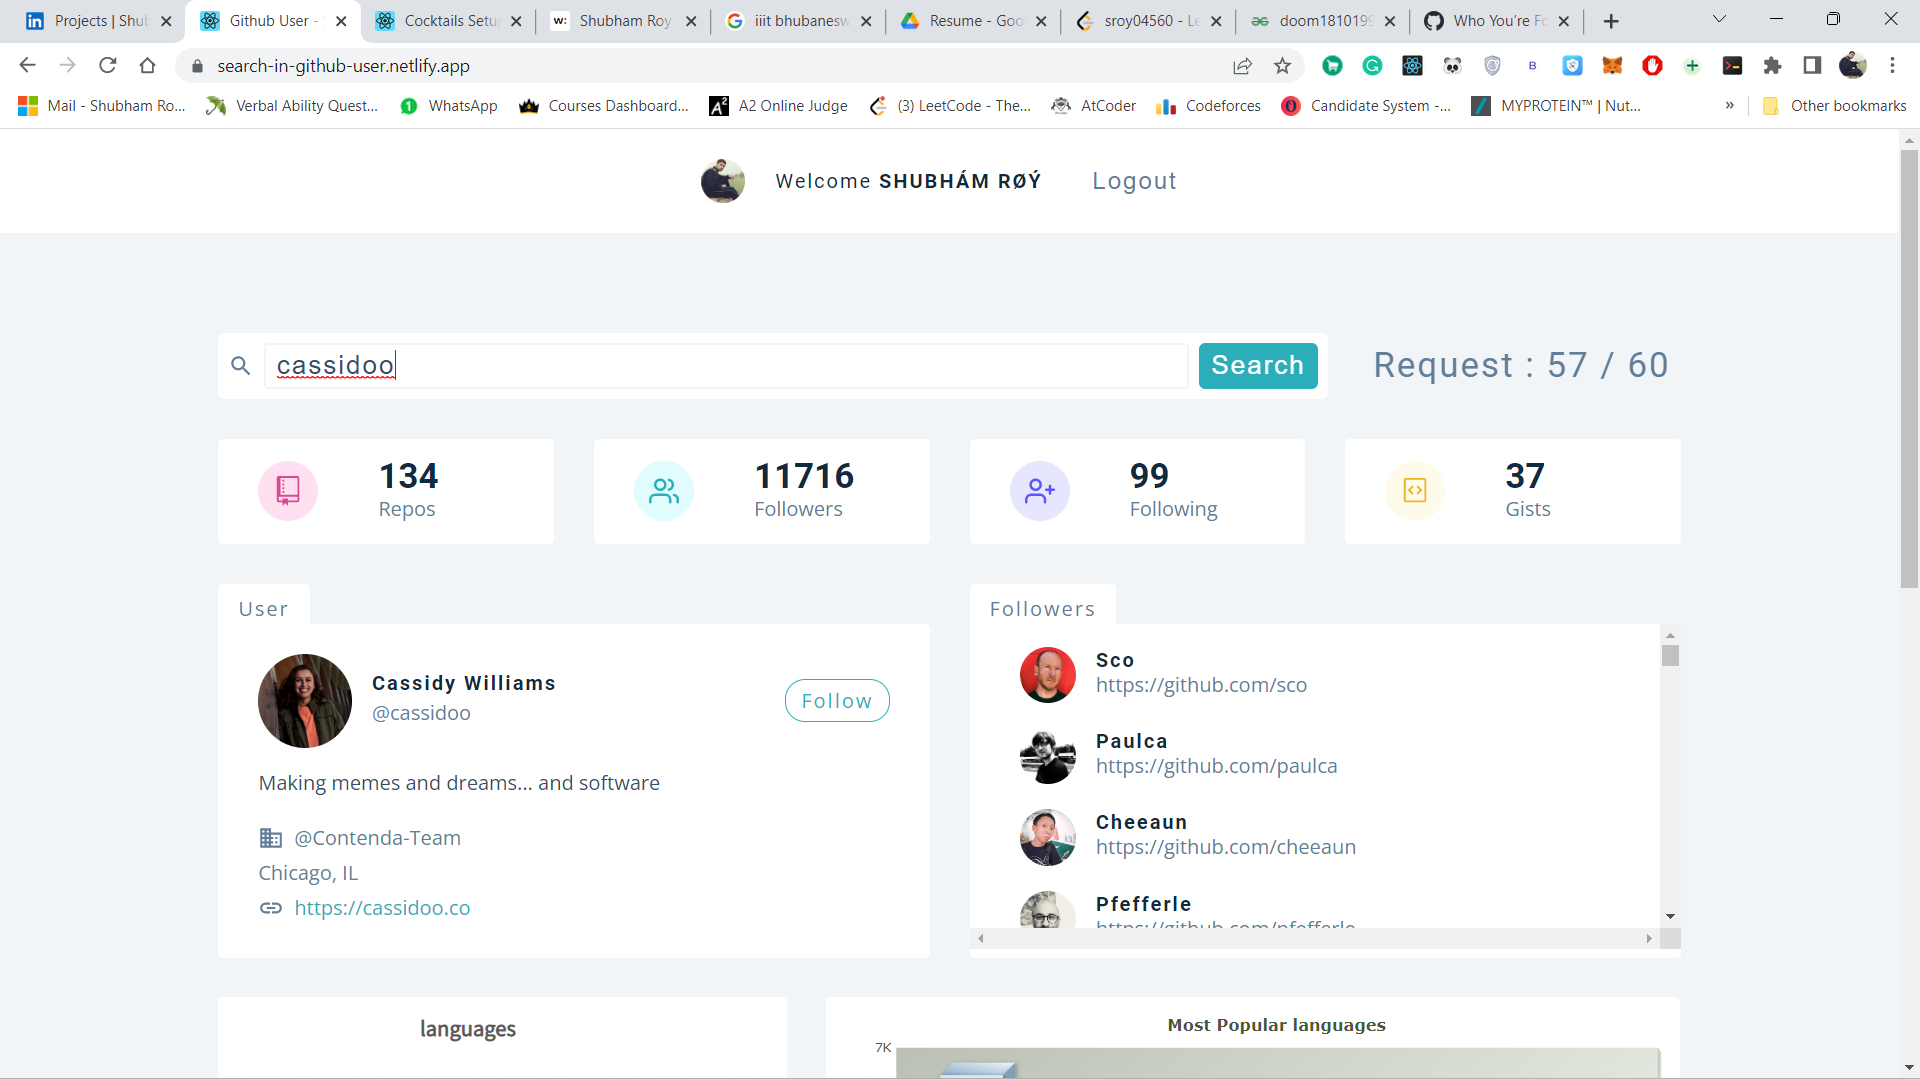
Task: Click followers list horizontal scroll left arrow
Action: (981, 938)
